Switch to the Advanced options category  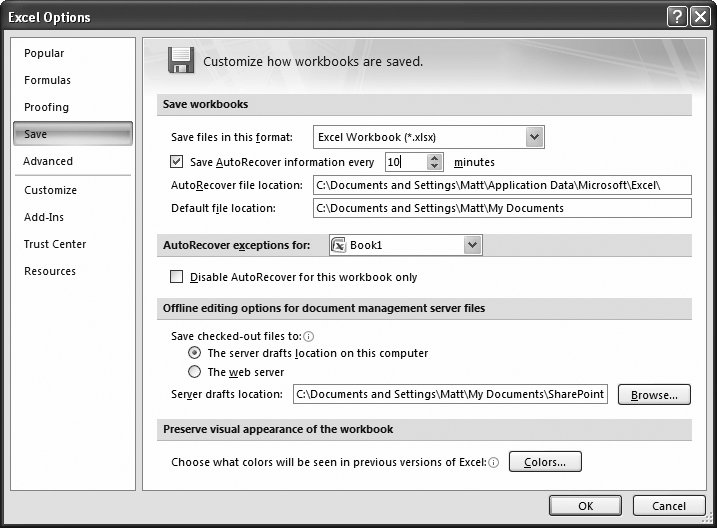click(x=48, y=161)
